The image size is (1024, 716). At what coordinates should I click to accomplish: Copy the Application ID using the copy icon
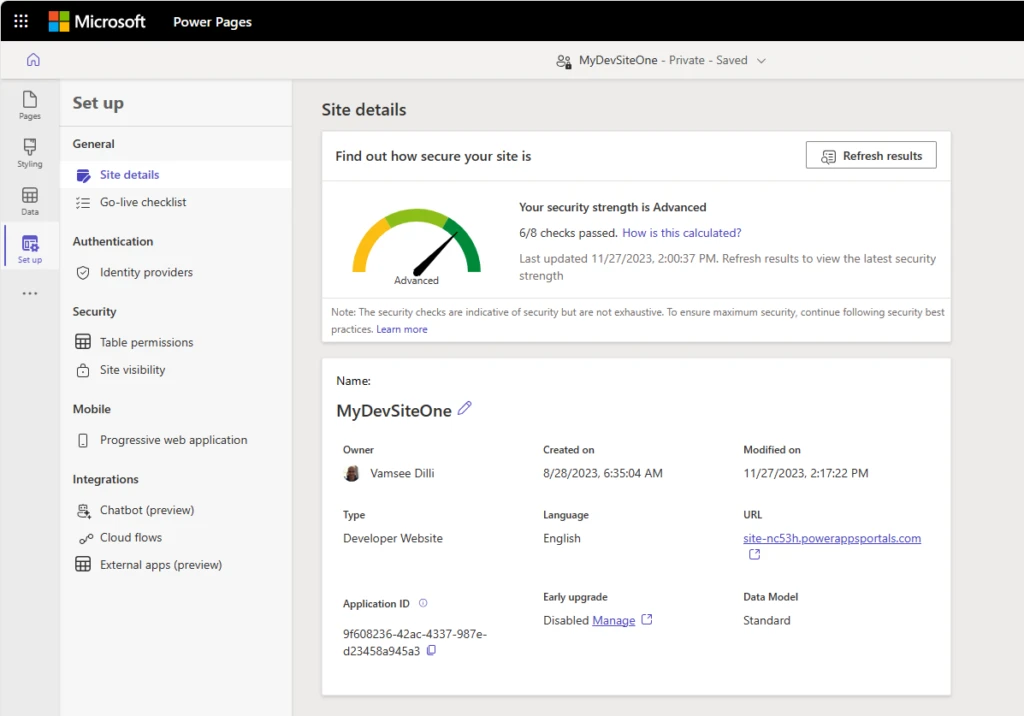pos(430,650)
